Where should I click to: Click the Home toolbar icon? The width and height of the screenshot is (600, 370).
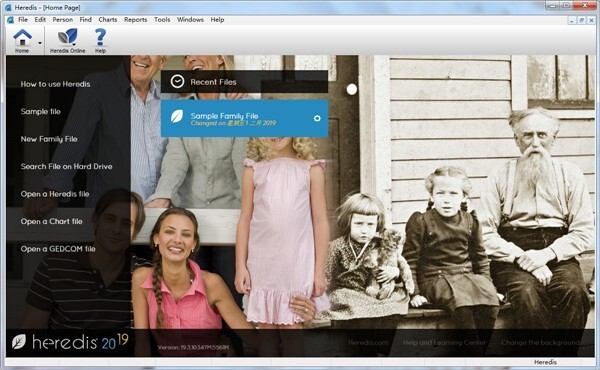22,40
